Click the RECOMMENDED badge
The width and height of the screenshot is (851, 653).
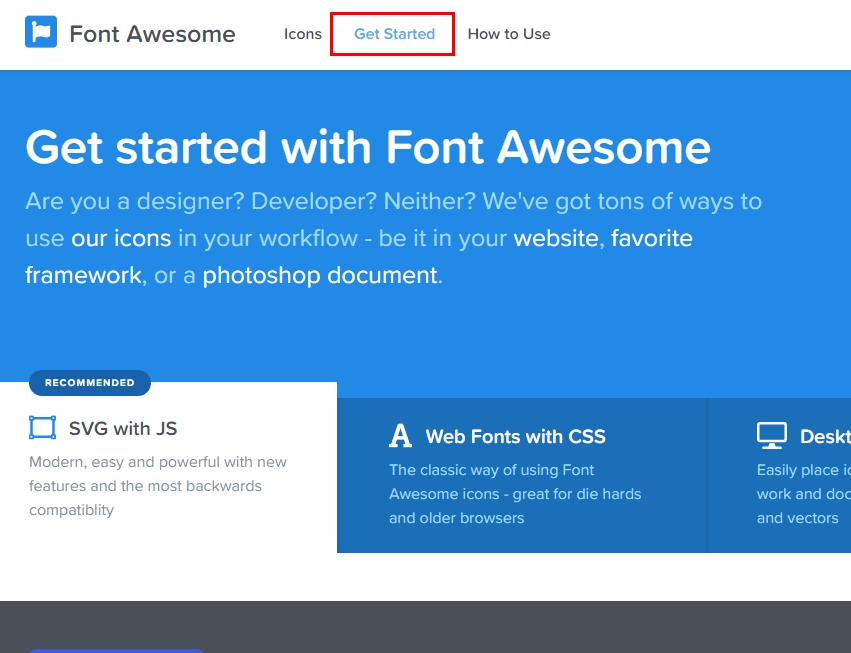point(90,382)
